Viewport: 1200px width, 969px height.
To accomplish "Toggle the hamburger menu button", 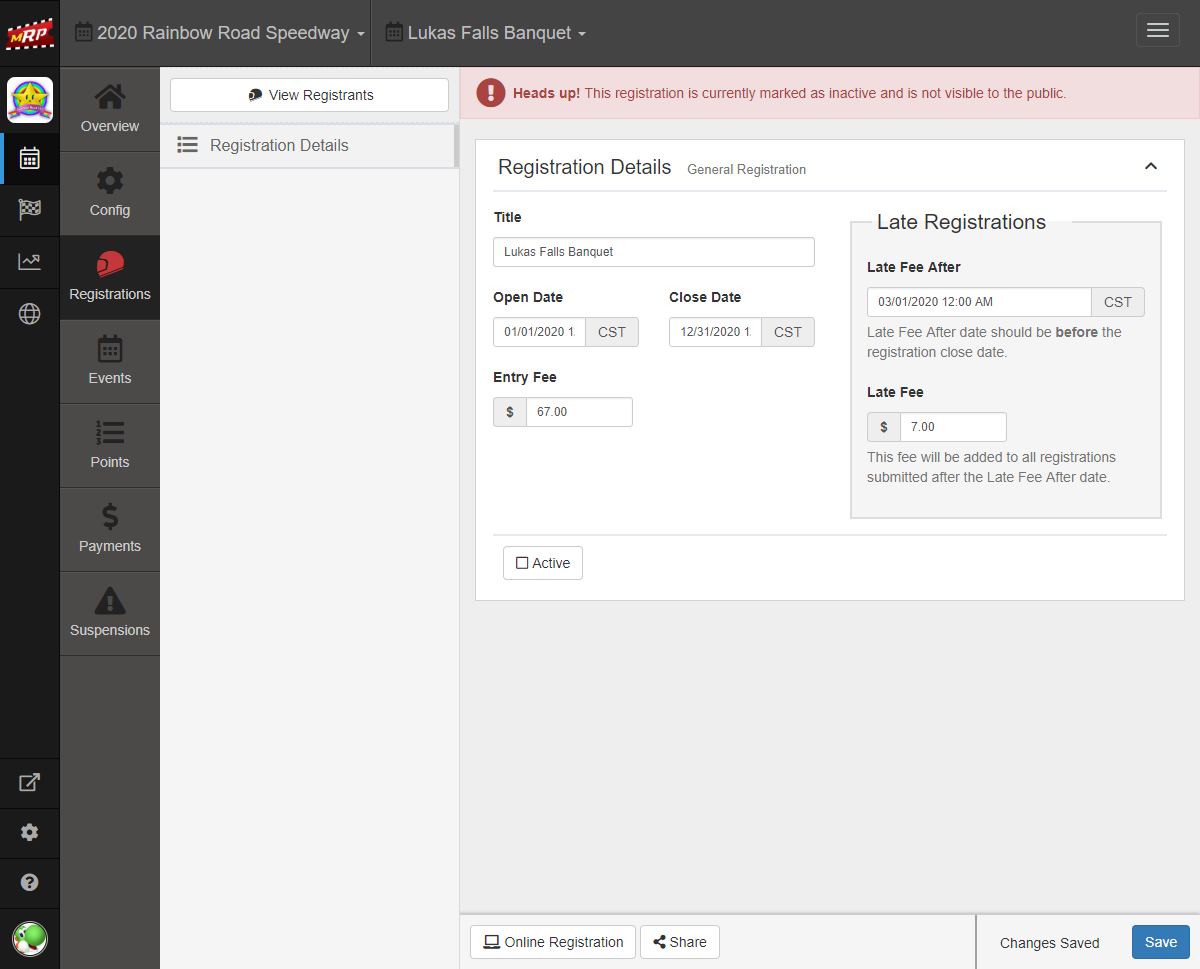I will (x=1158, y=30).
